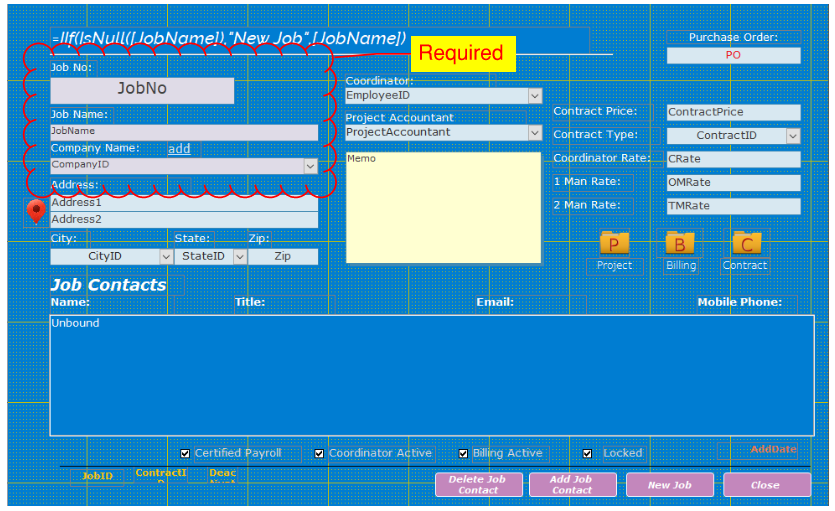Click the Job Contacts heading label
835x511 pixels.
coord(109,285)
